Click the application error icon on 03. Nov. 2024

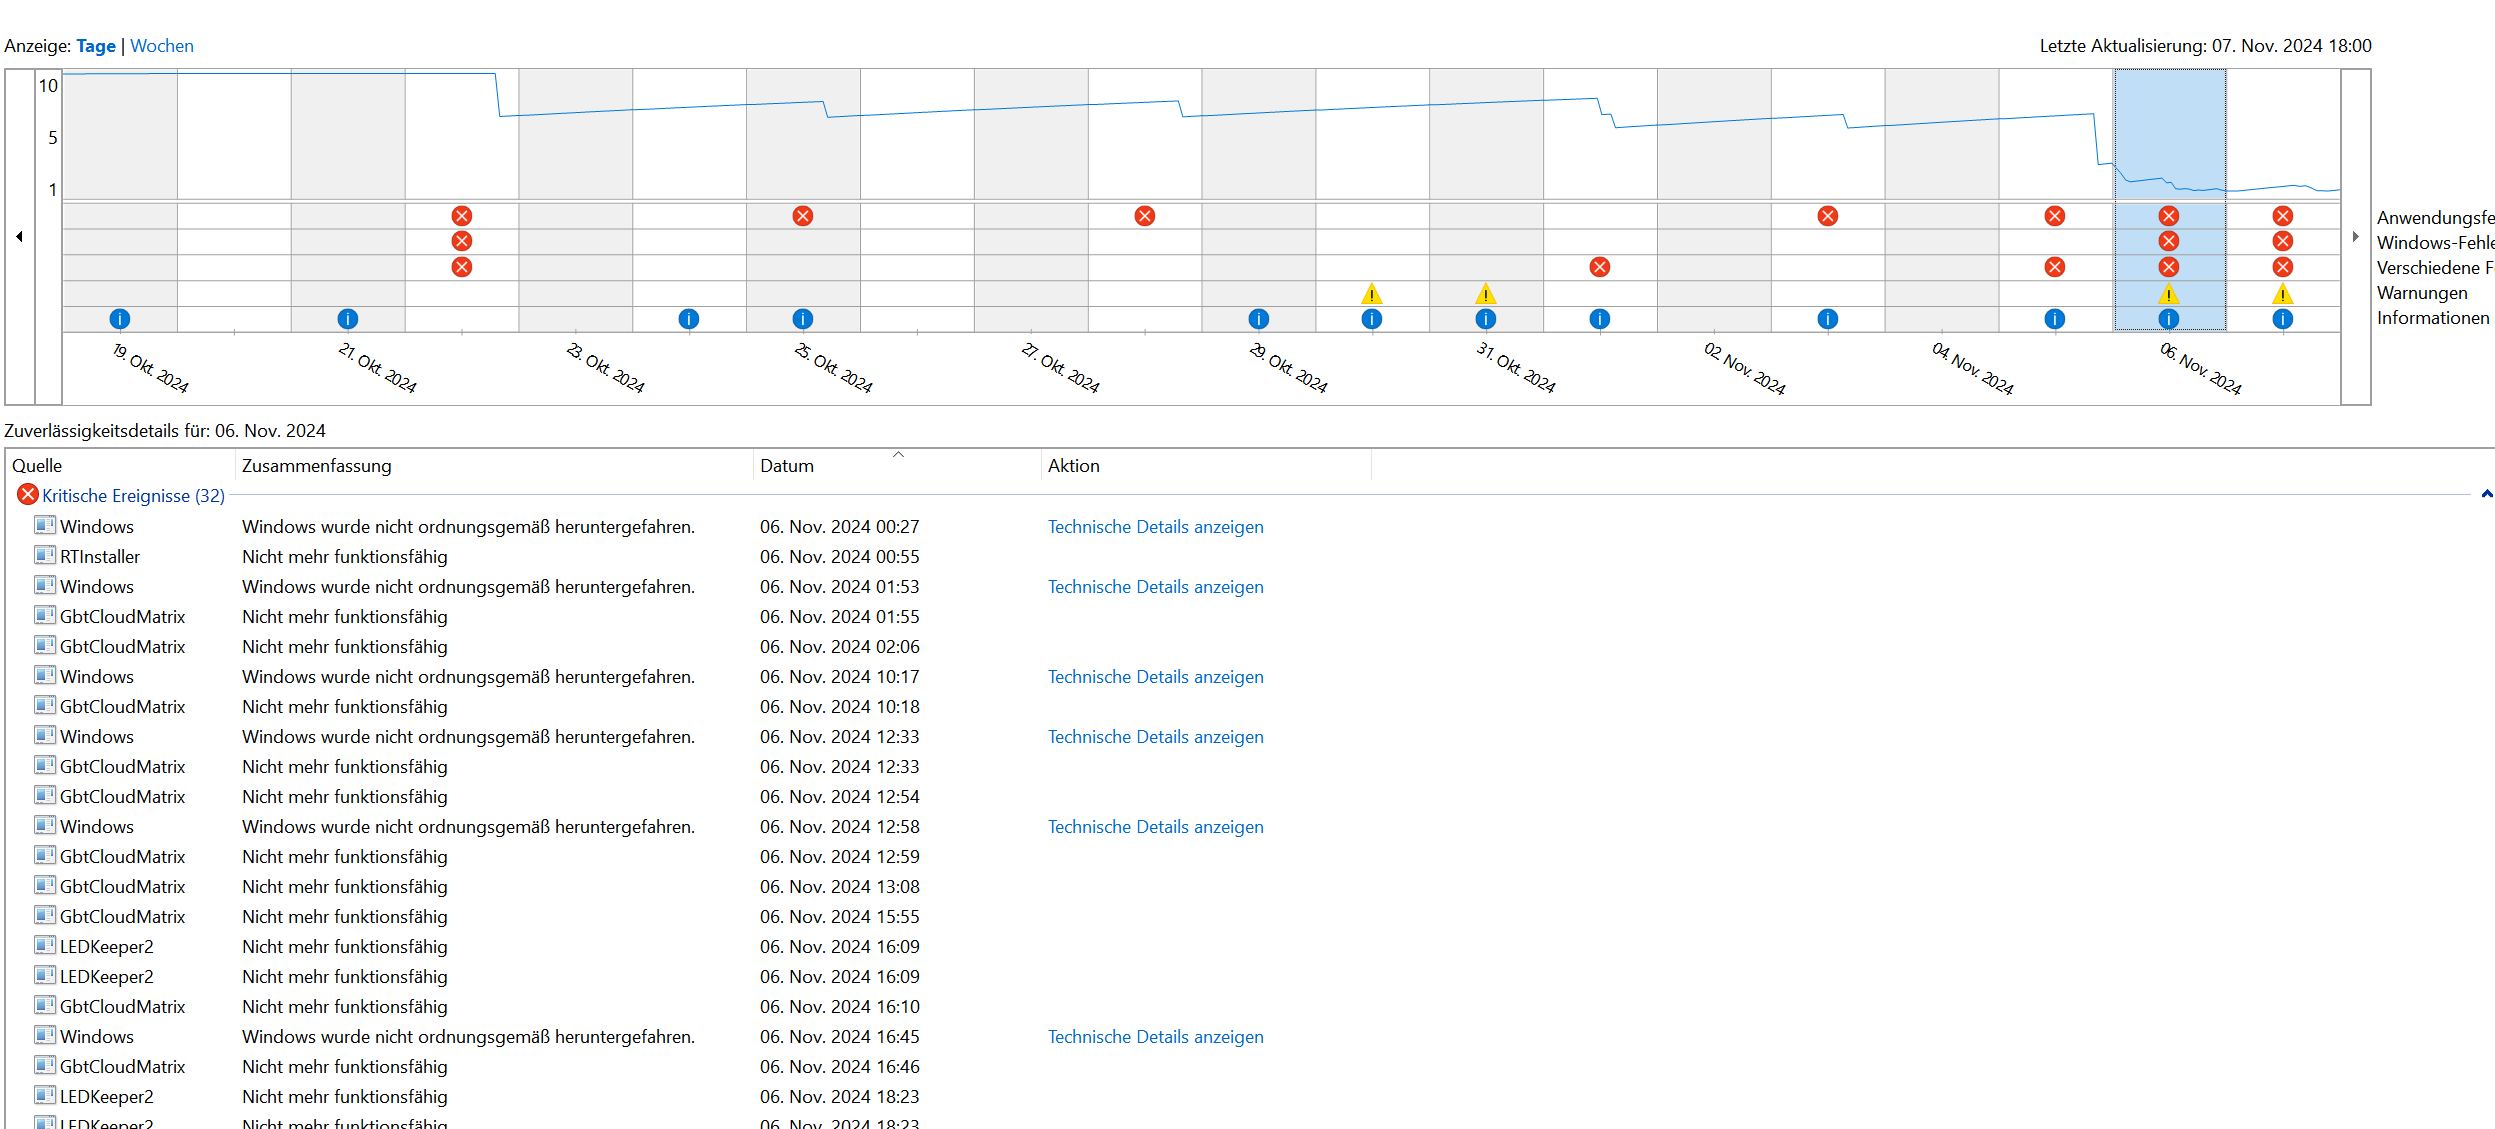1827,216
